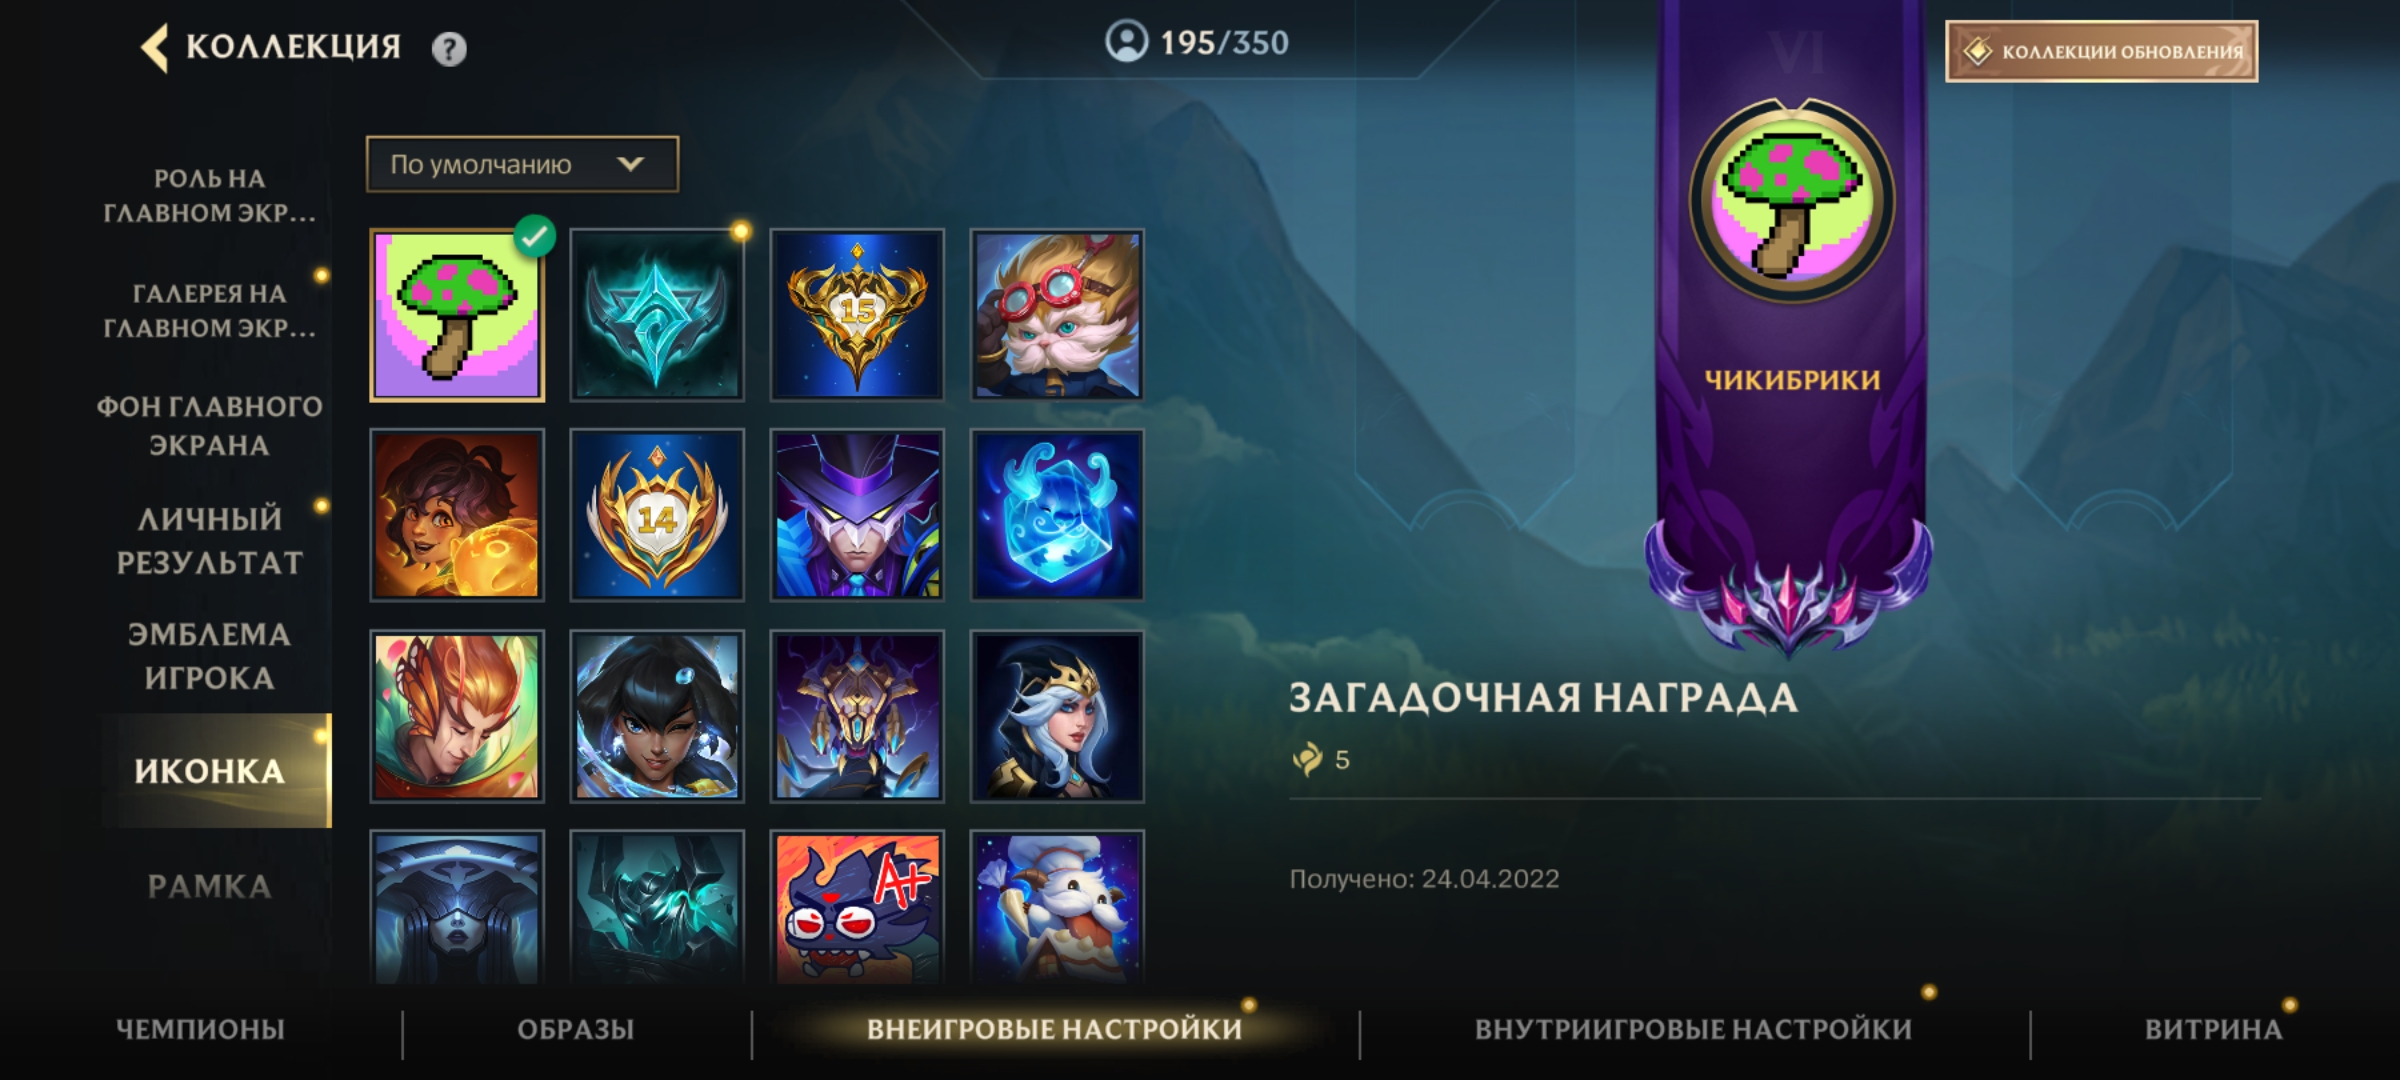This screenshot has width=2400, height=1080.
Task: Choose the golden level 15 badge icon
Action: (857, 315)
